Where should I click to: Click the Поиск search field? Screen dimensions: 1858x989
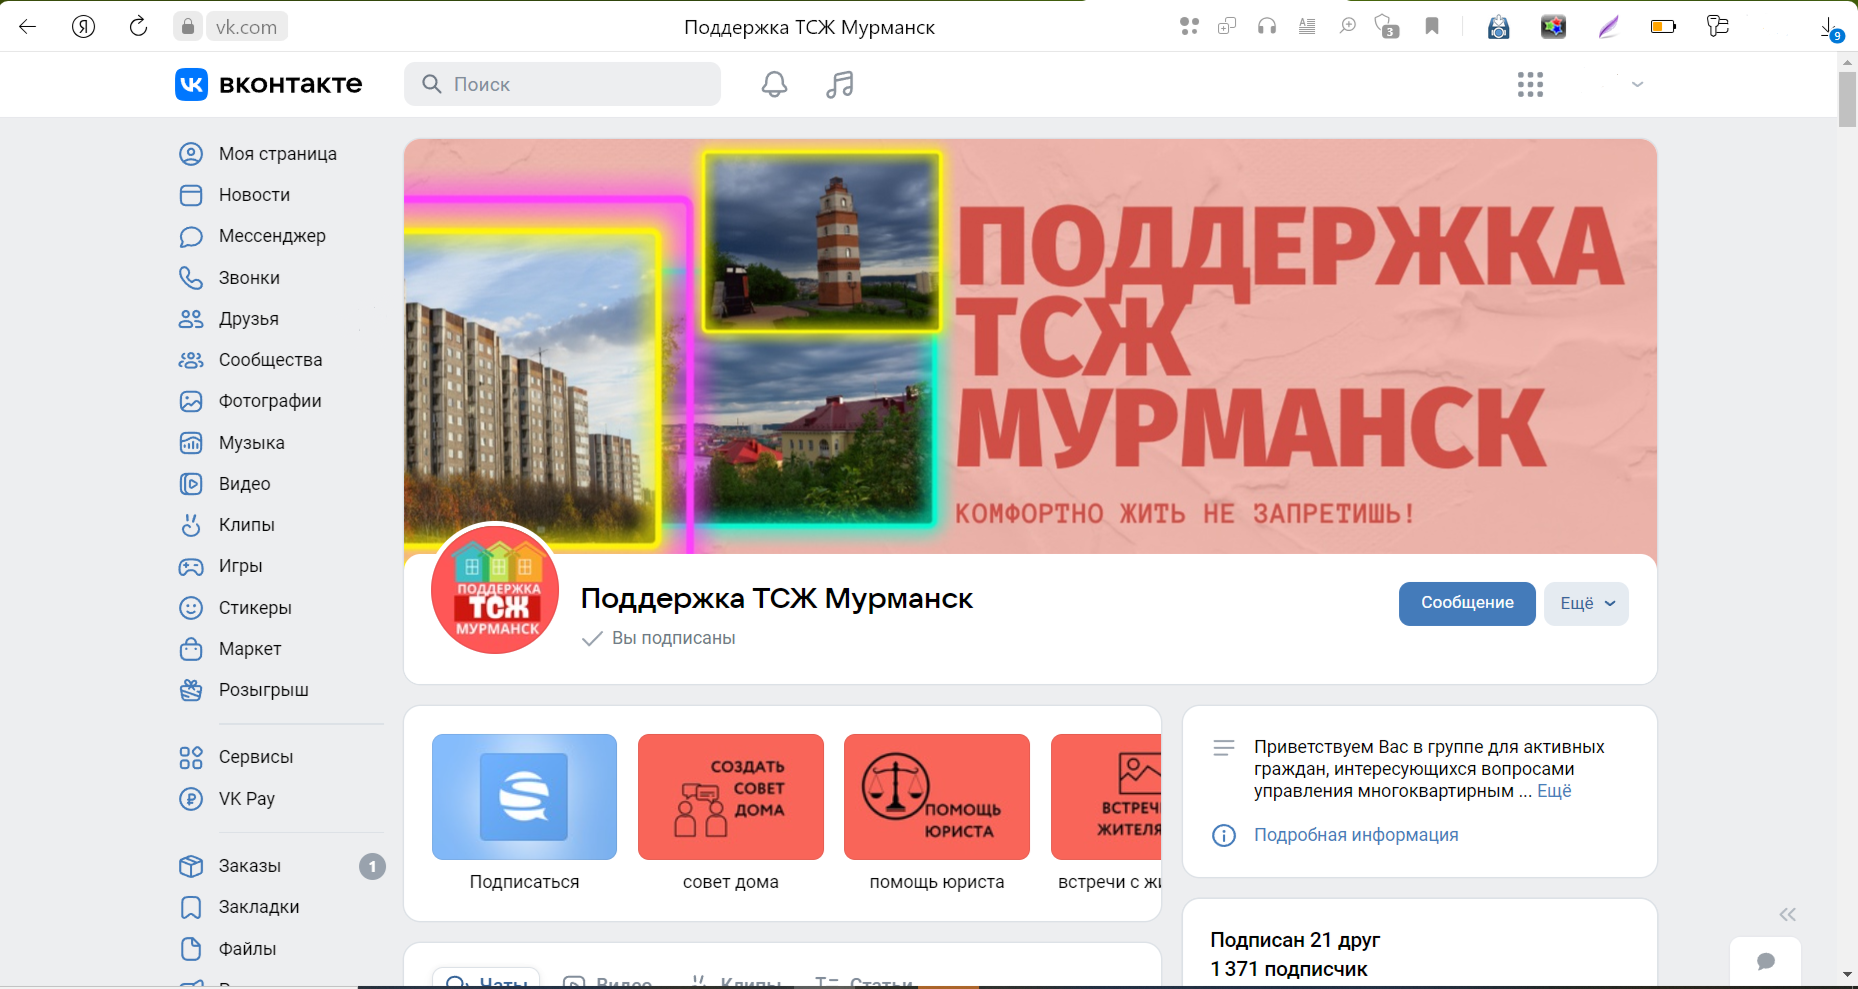coord(562,84)
